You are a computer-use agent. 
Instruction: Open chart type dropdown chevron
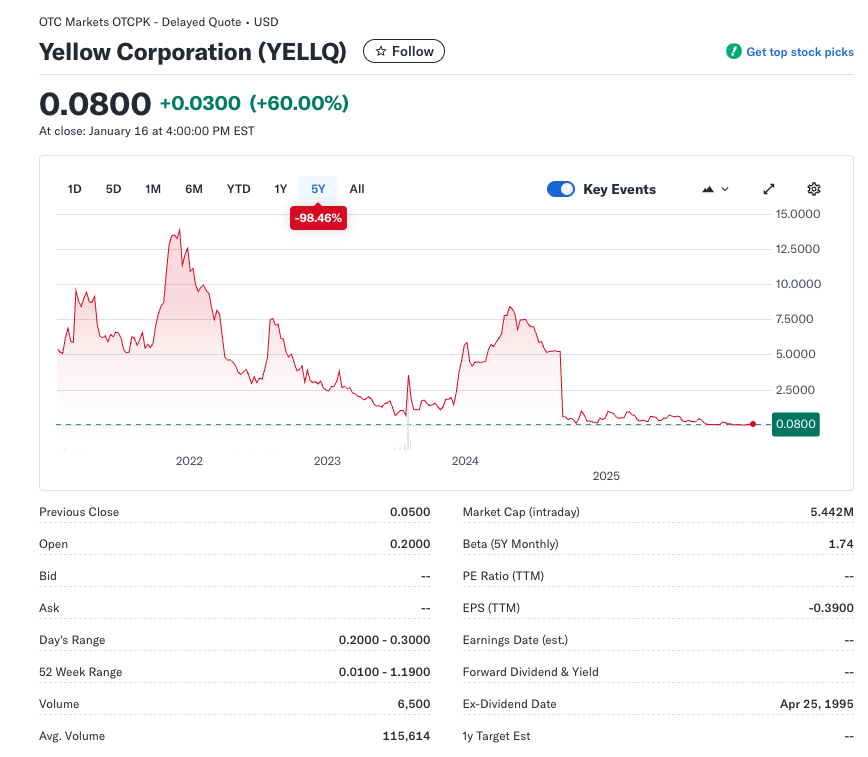coord(725,189)
